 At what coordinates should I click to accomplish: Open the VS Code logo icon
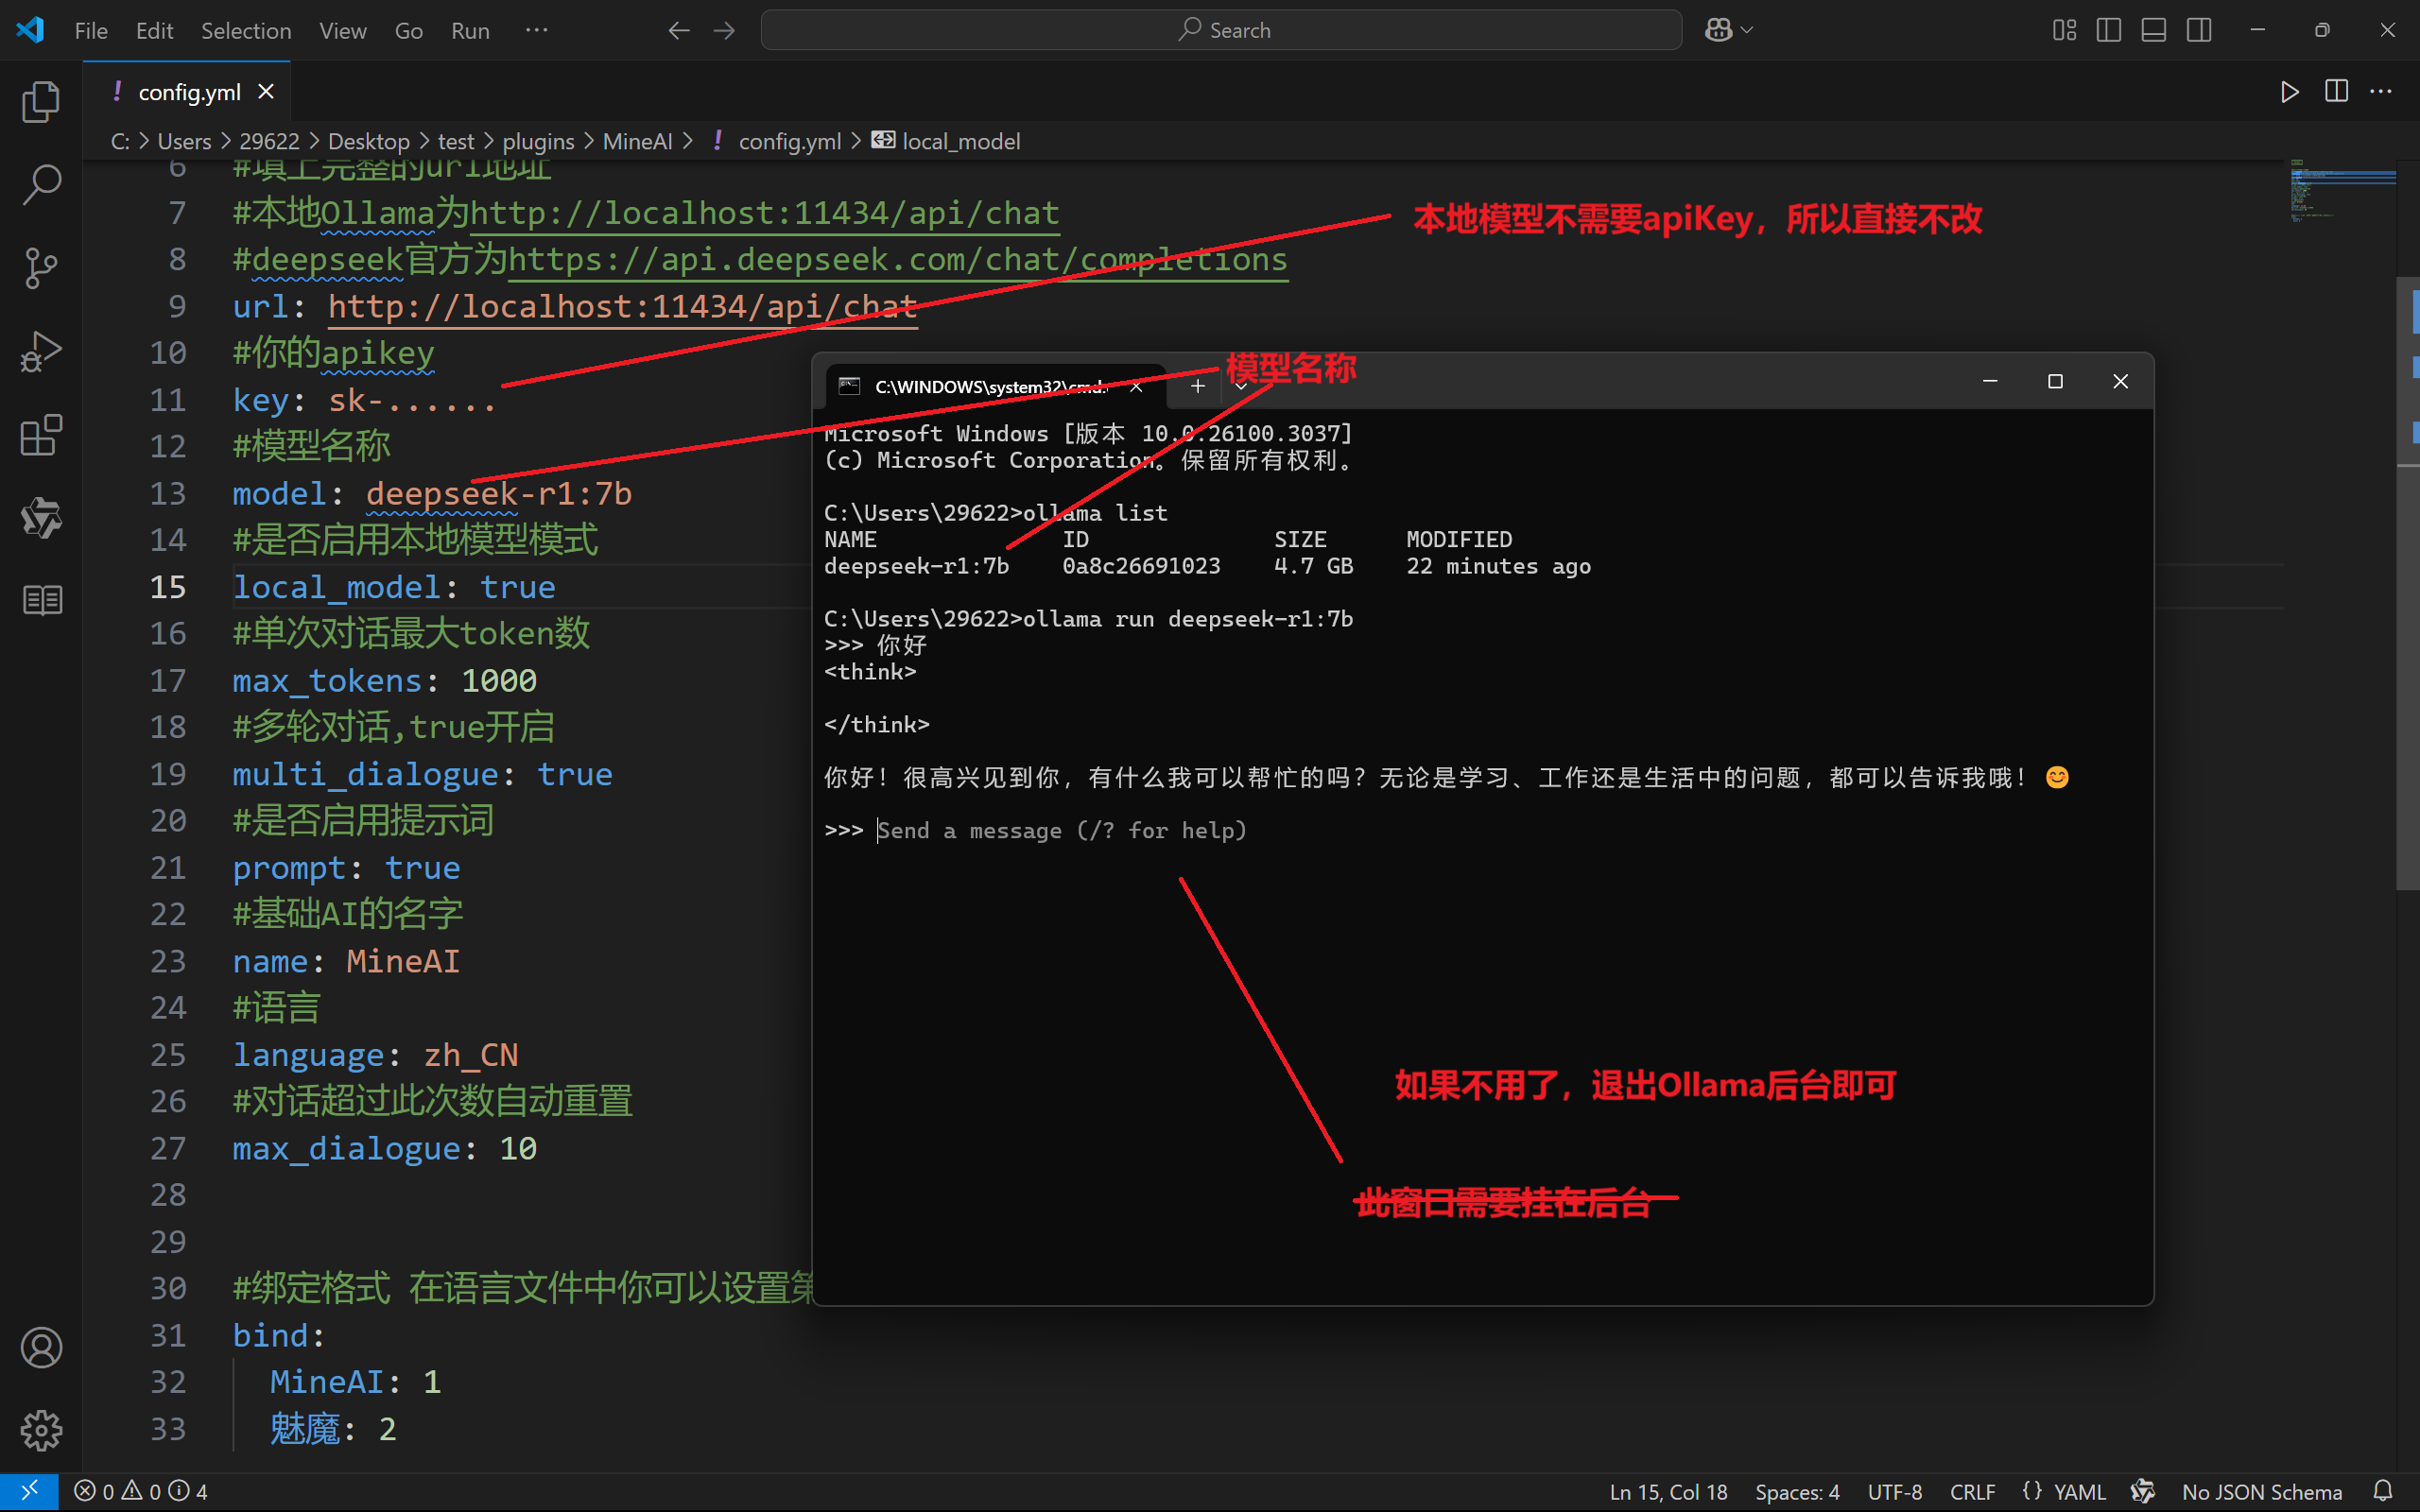click(x=30, y=30)
